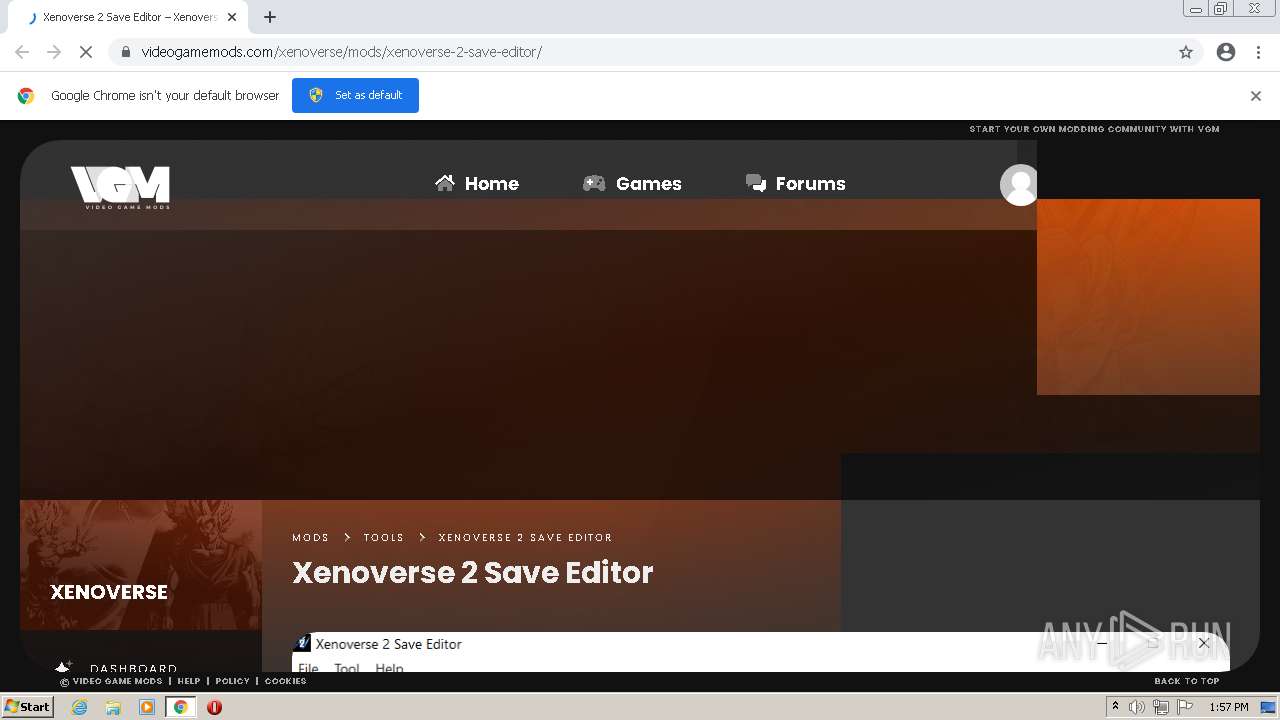Open the Dashboard sidebar item
This screenshot has width=1280, height=720.
(133, 668)
